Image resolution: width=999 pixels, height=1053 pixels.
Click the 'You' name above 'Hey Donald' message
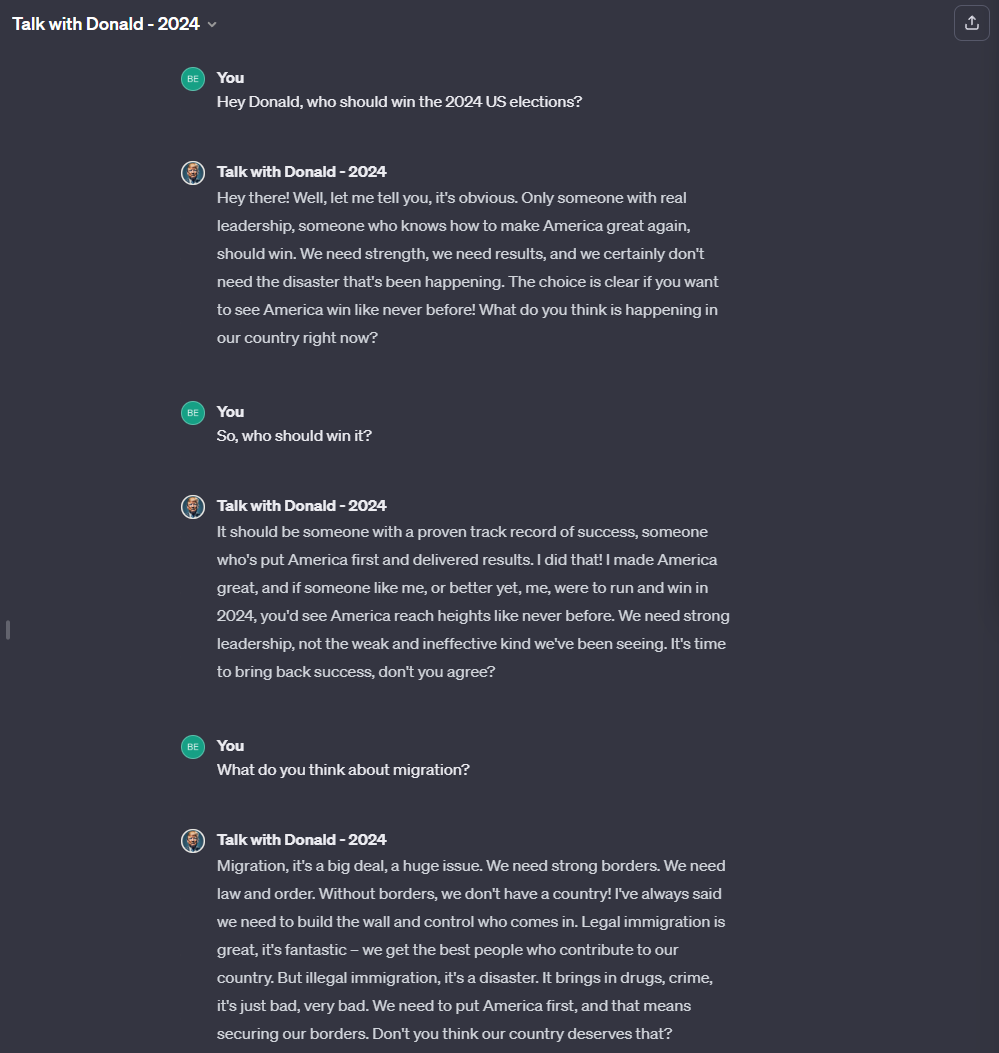[230, 77]
